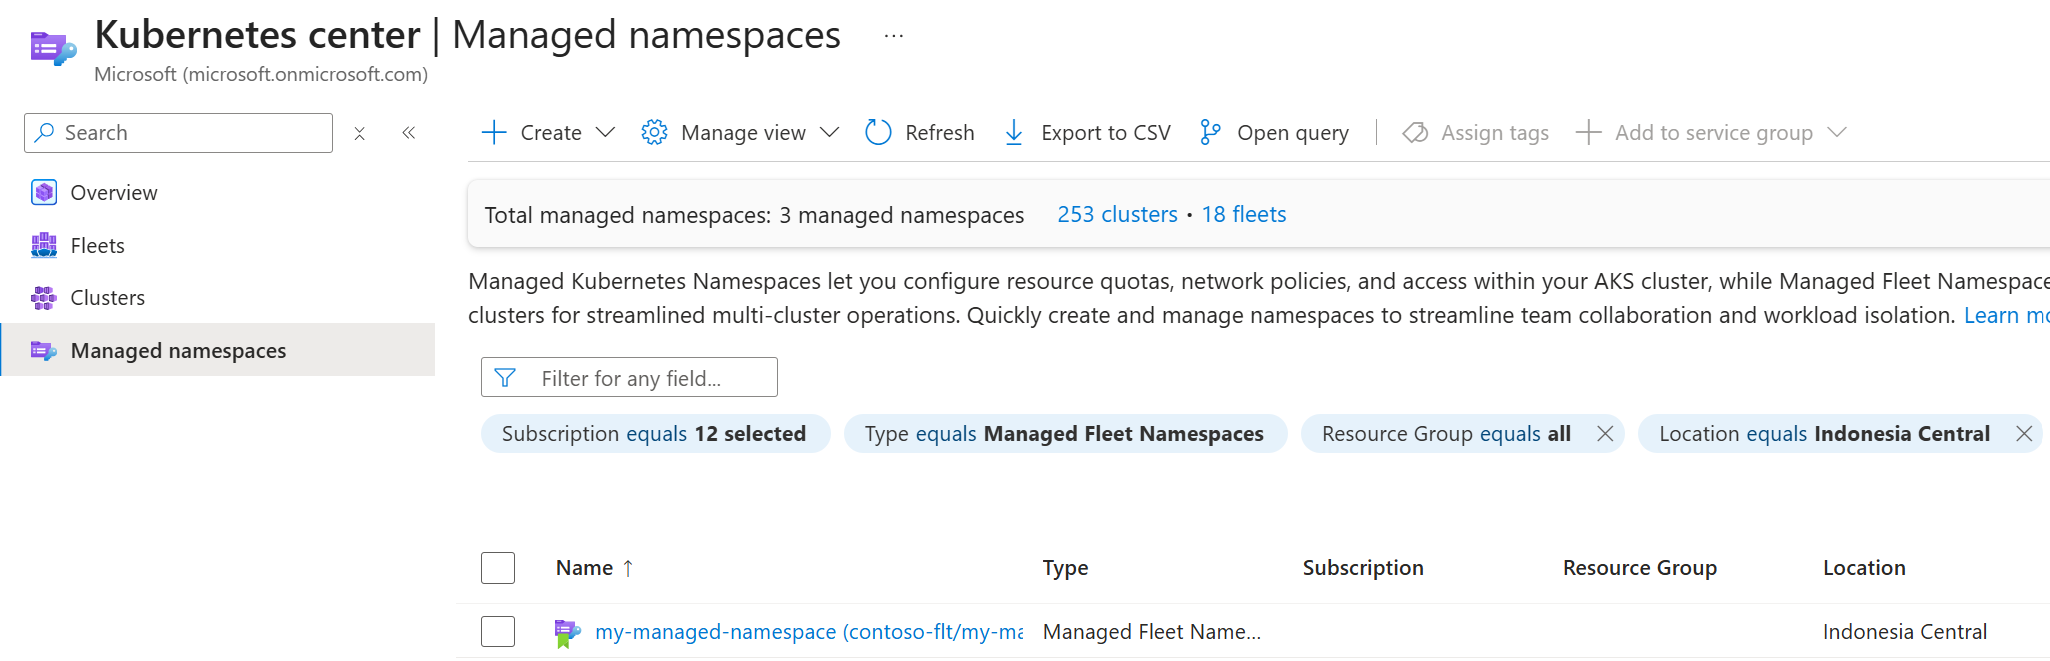Screen dimensions: 2050x661
Task: Expand the Create dropdown chevron
Action: point(605,133)
